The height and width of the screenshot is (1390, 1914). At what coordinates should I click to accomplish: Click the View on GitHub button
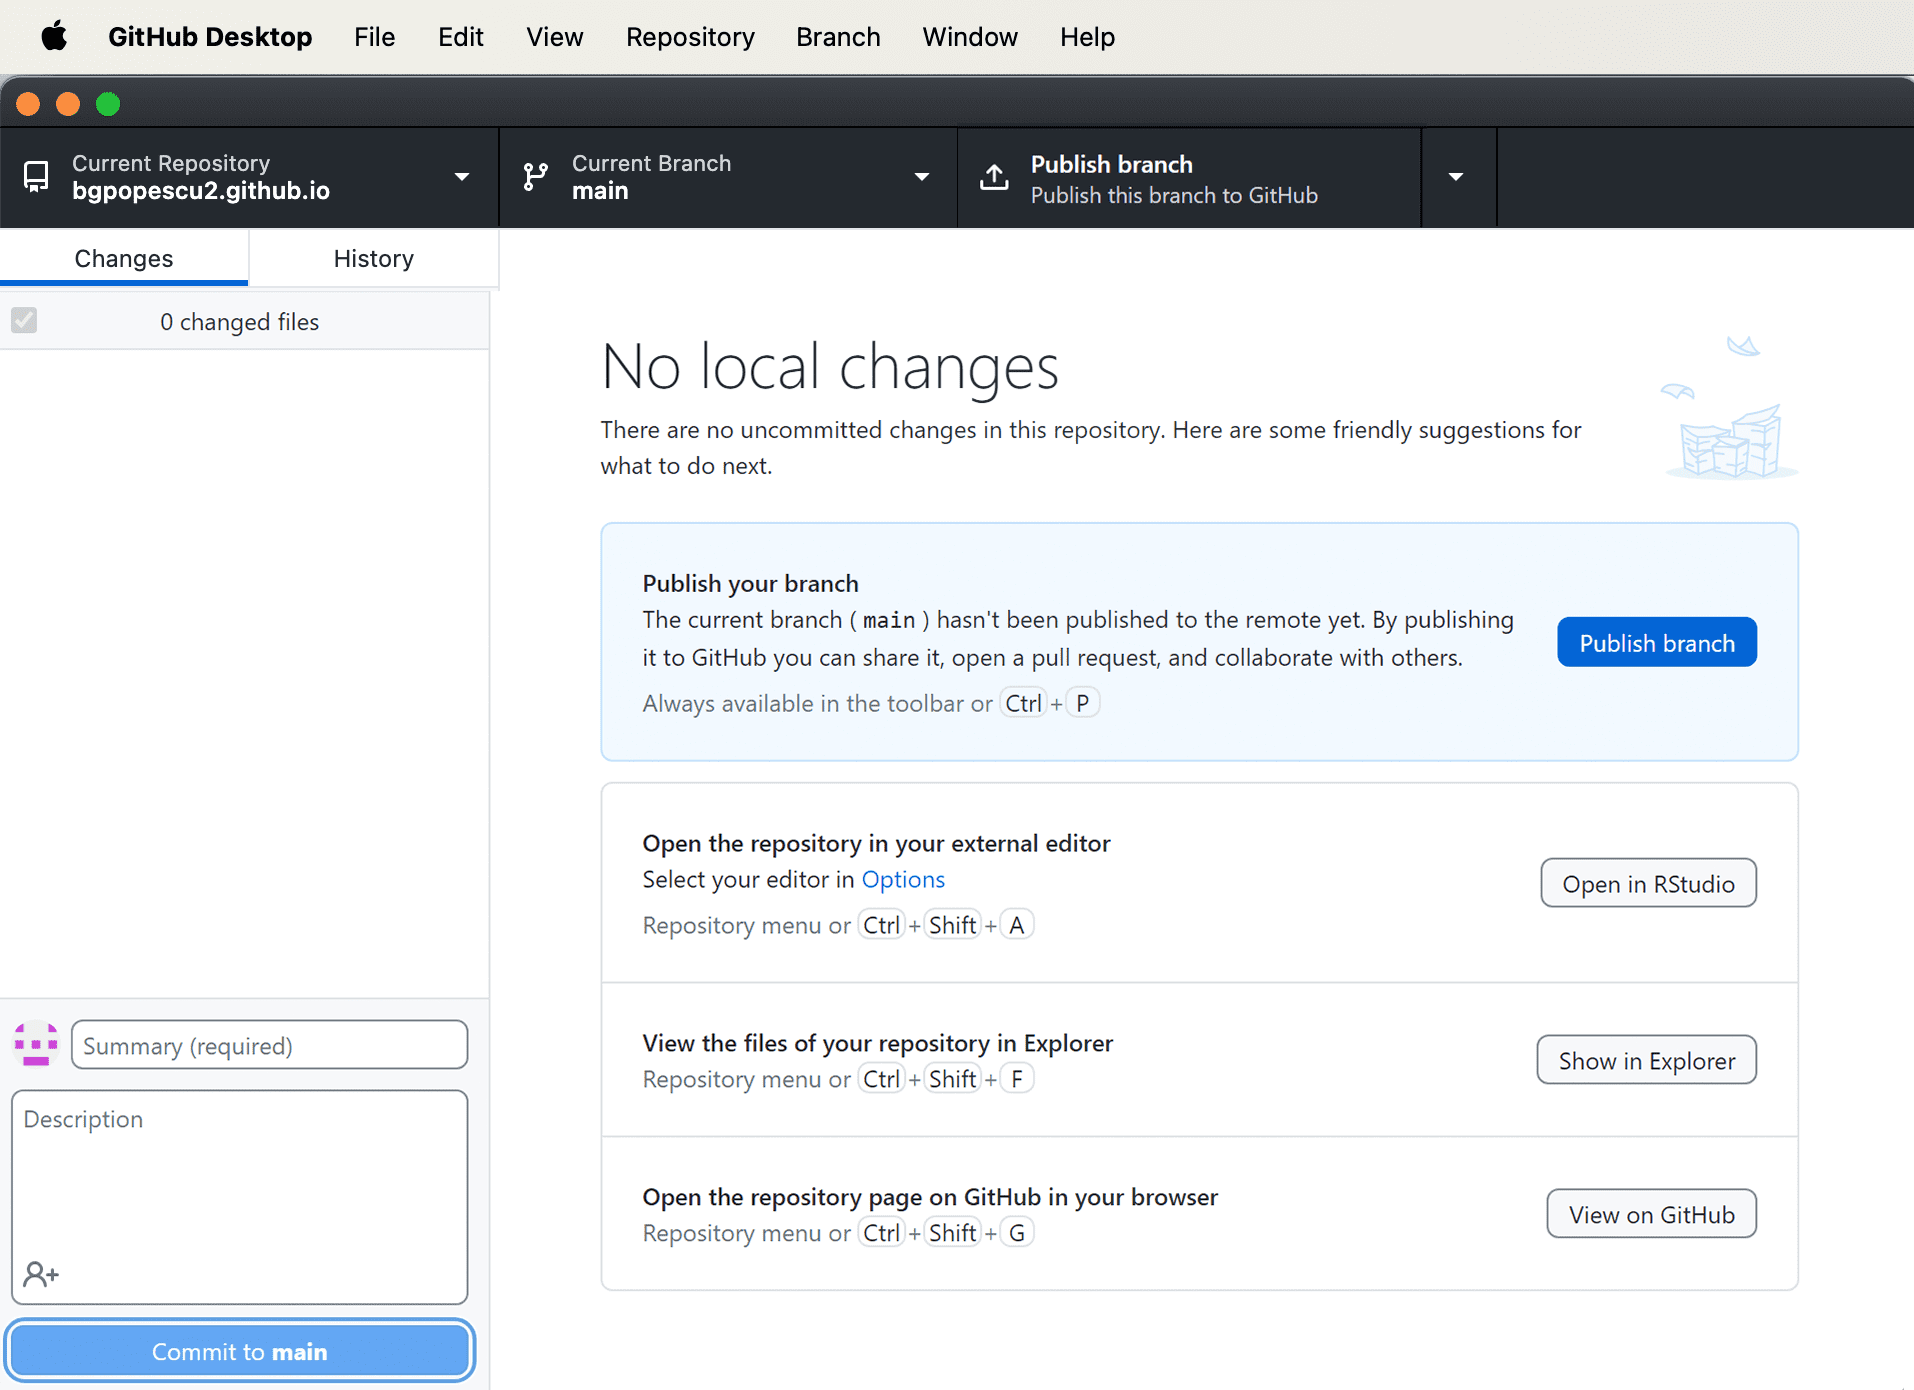(1650, 1214)
